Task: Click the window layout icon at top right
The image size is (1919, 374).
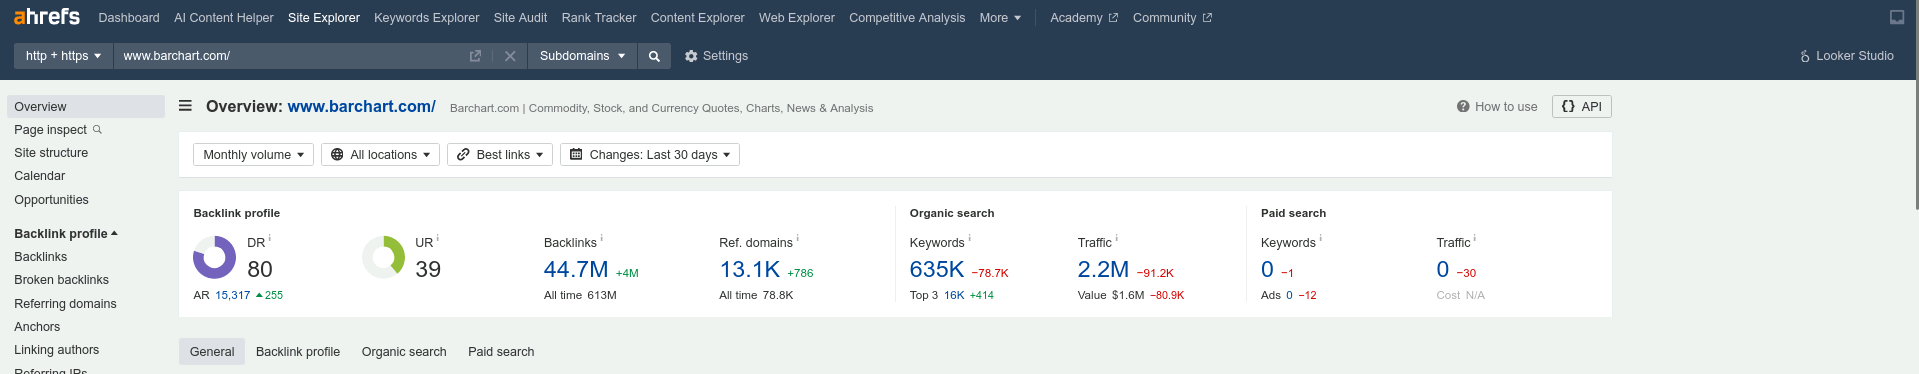Action: coord(1896,17)
